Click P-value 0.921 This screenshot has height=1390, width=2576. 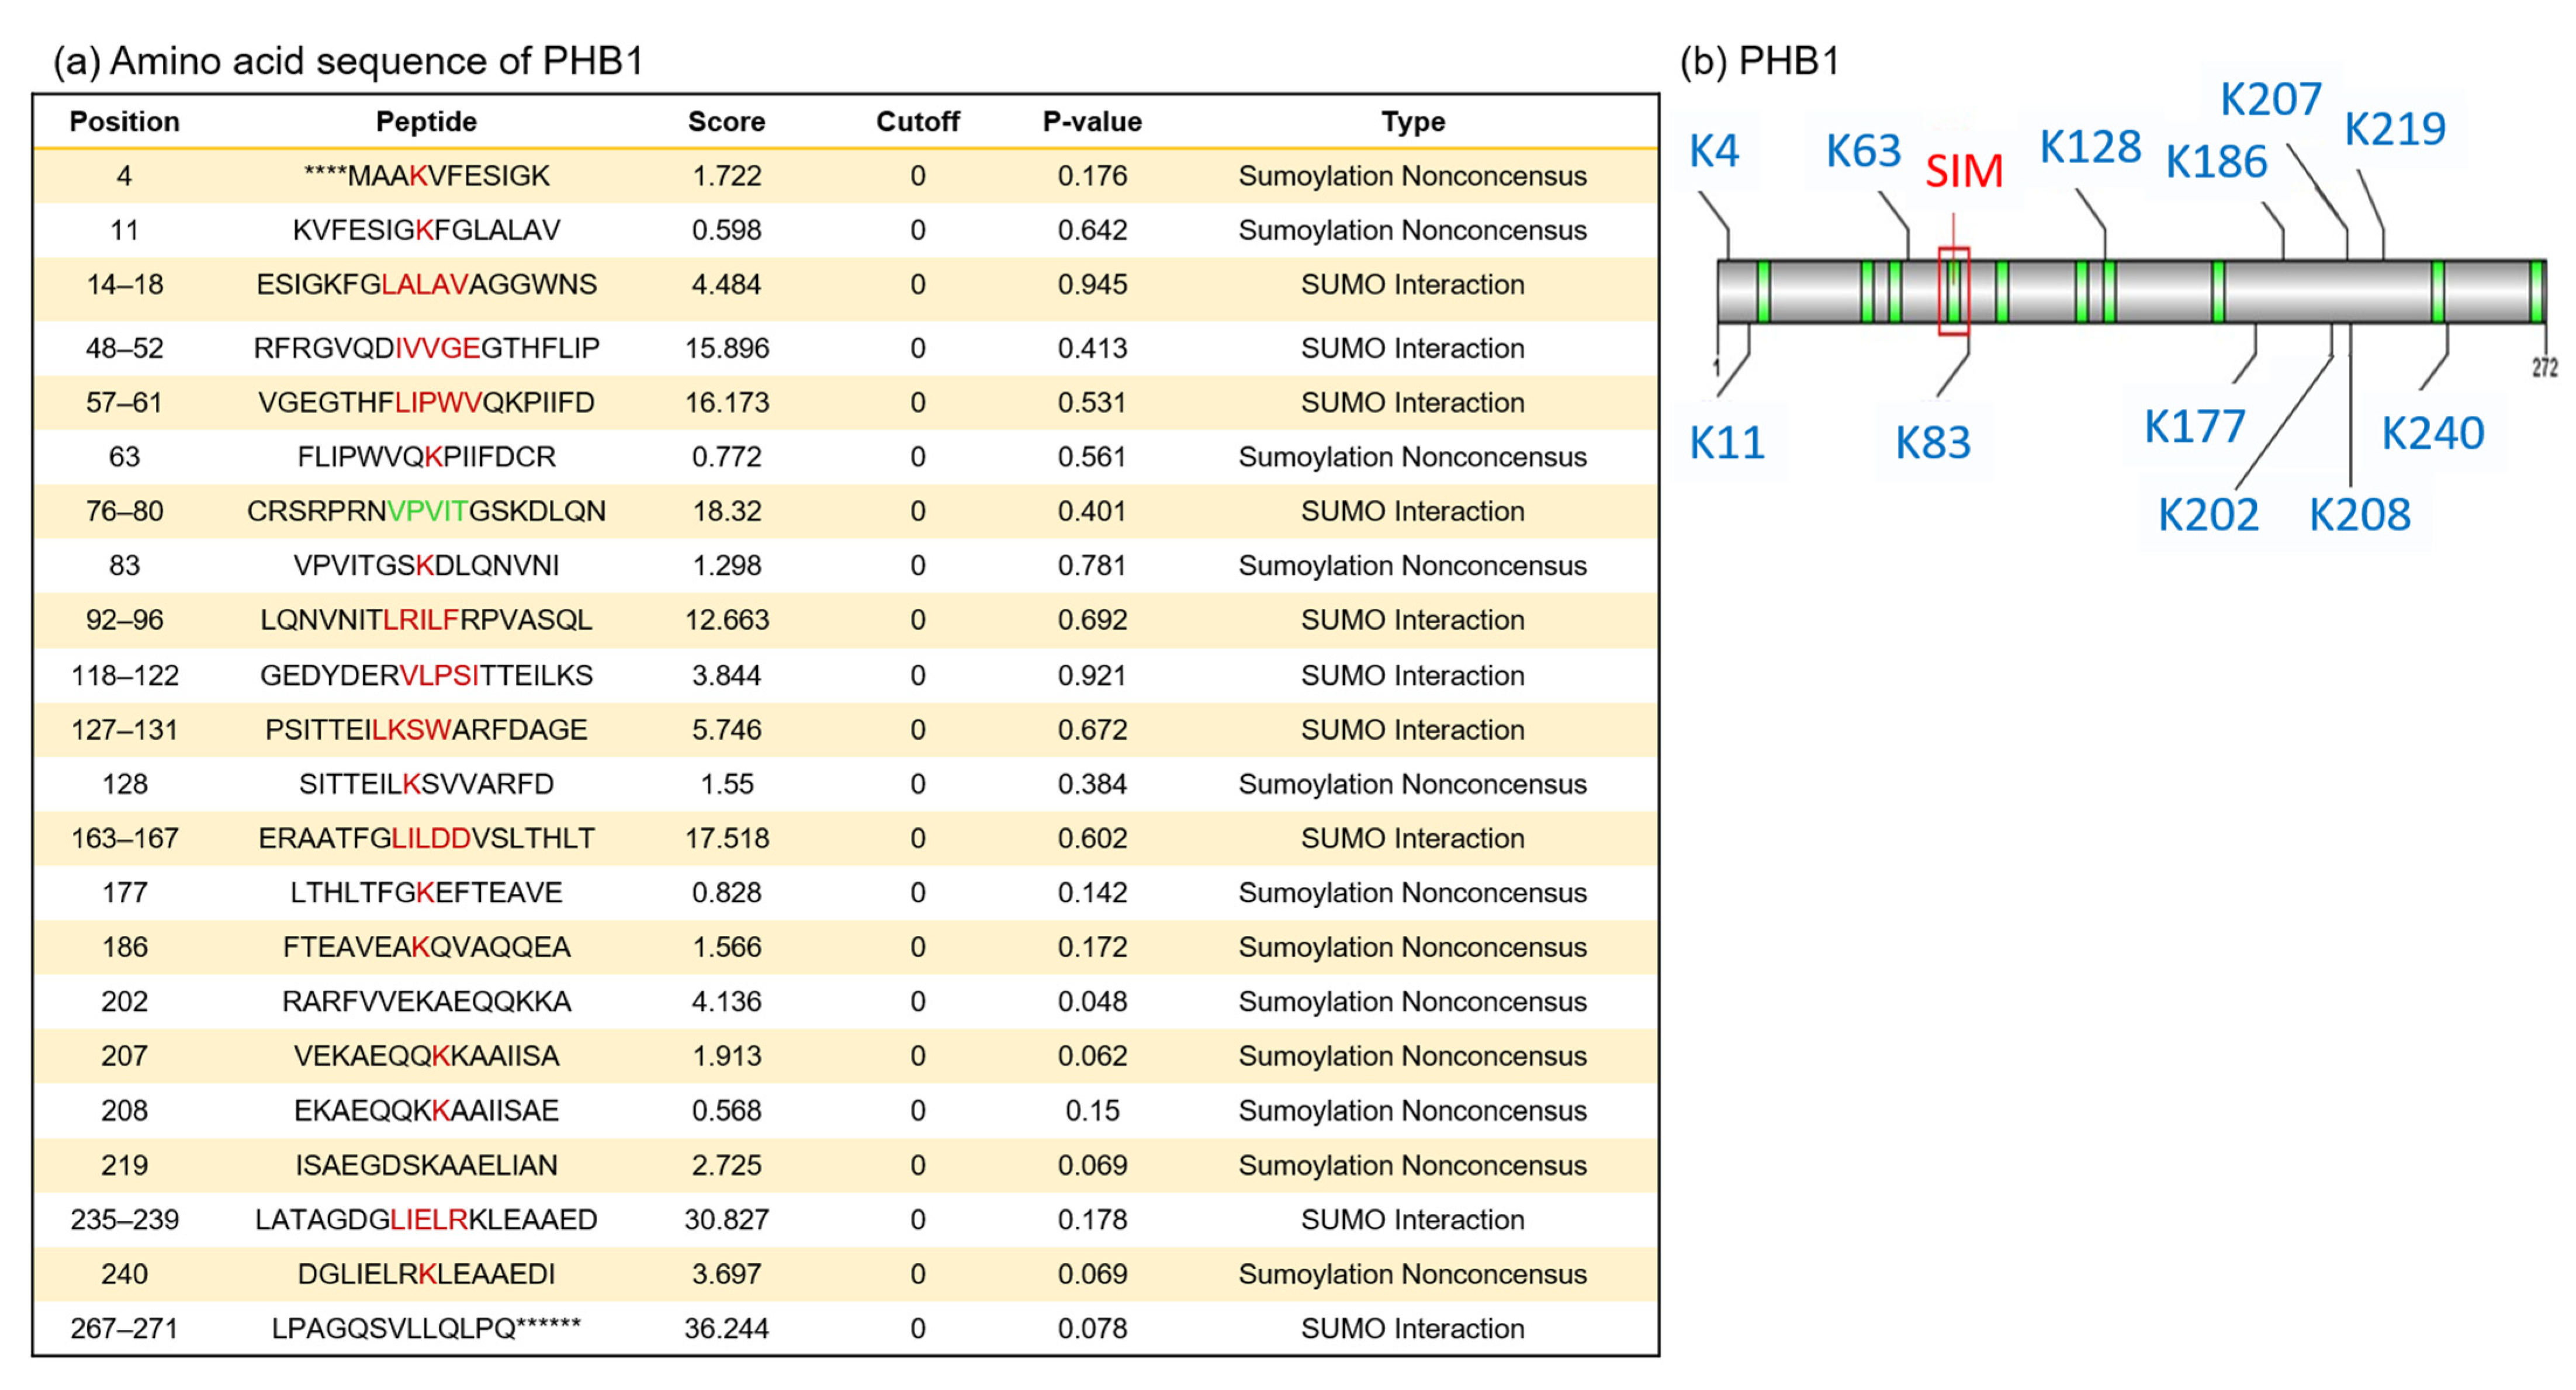pyautogui.click(x=1092, y=675)
